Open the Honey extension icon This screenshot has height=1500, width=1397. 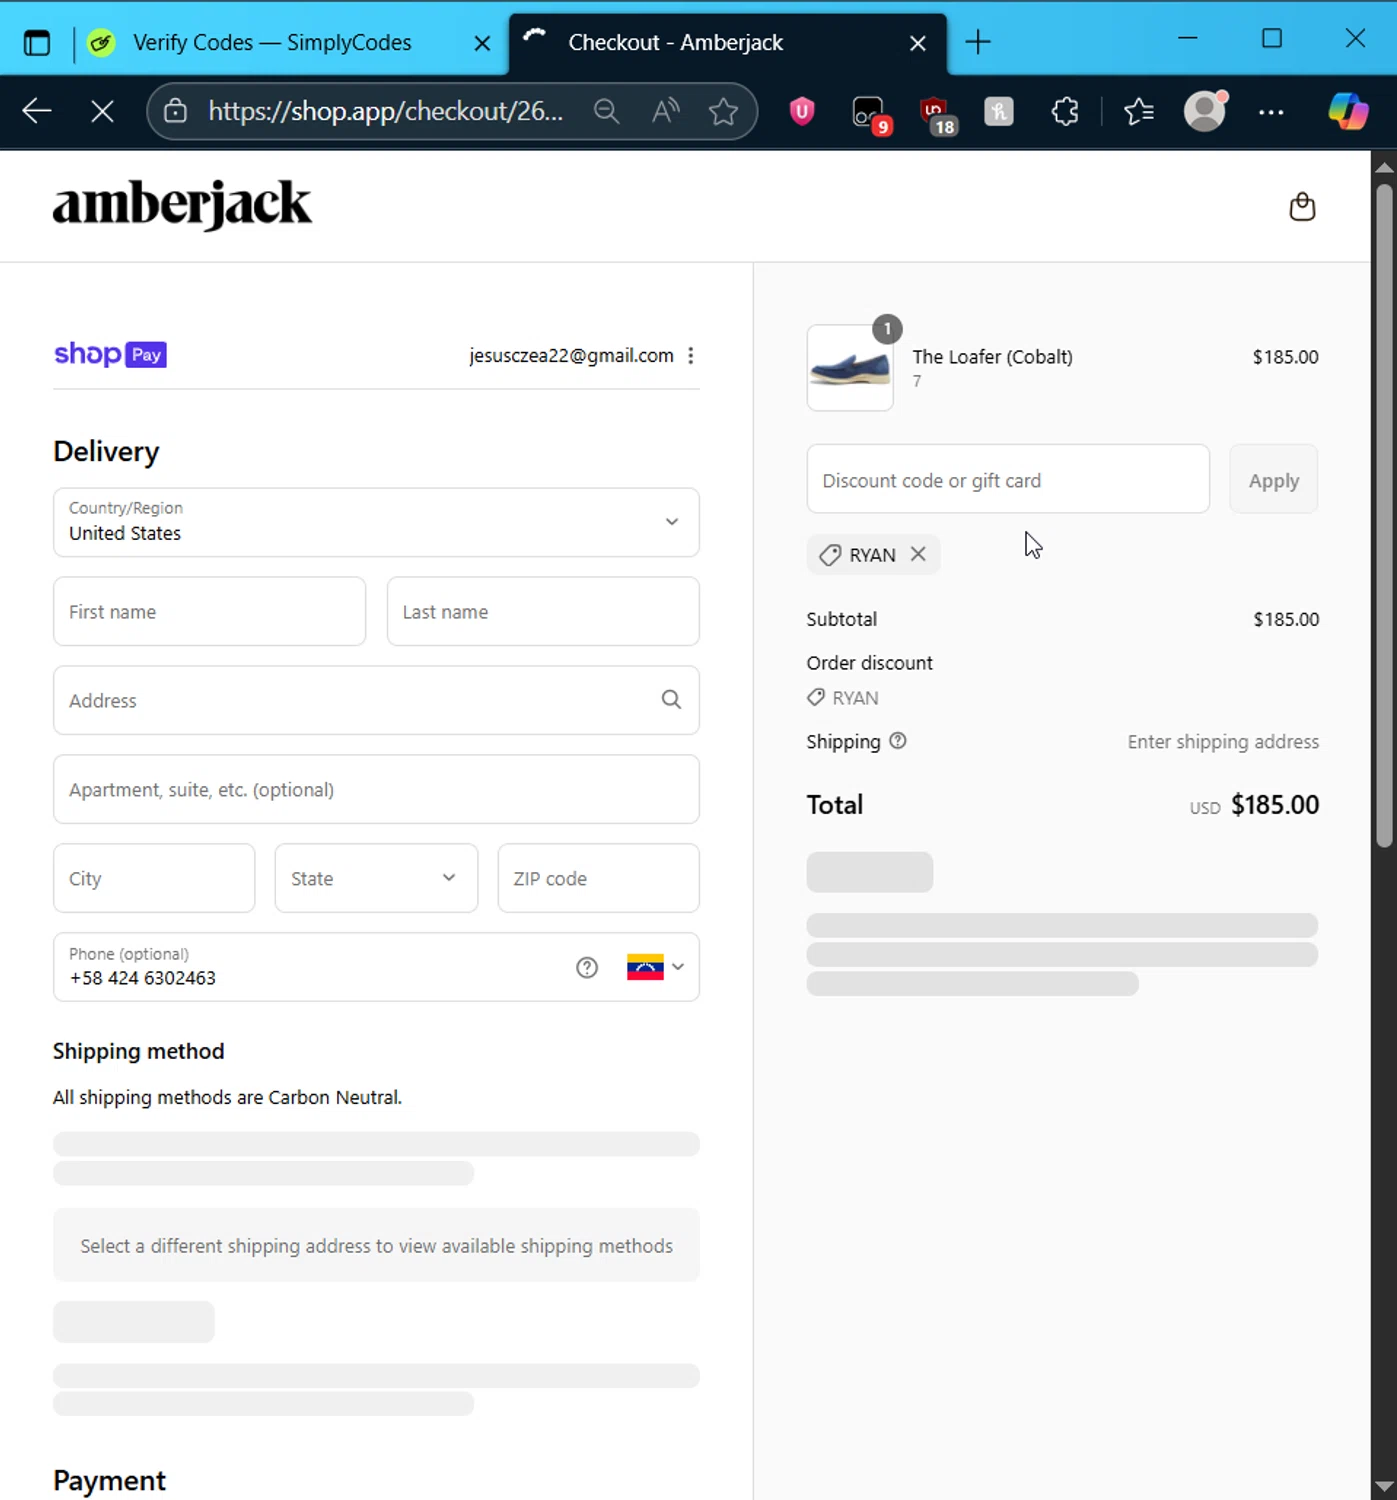998,111
